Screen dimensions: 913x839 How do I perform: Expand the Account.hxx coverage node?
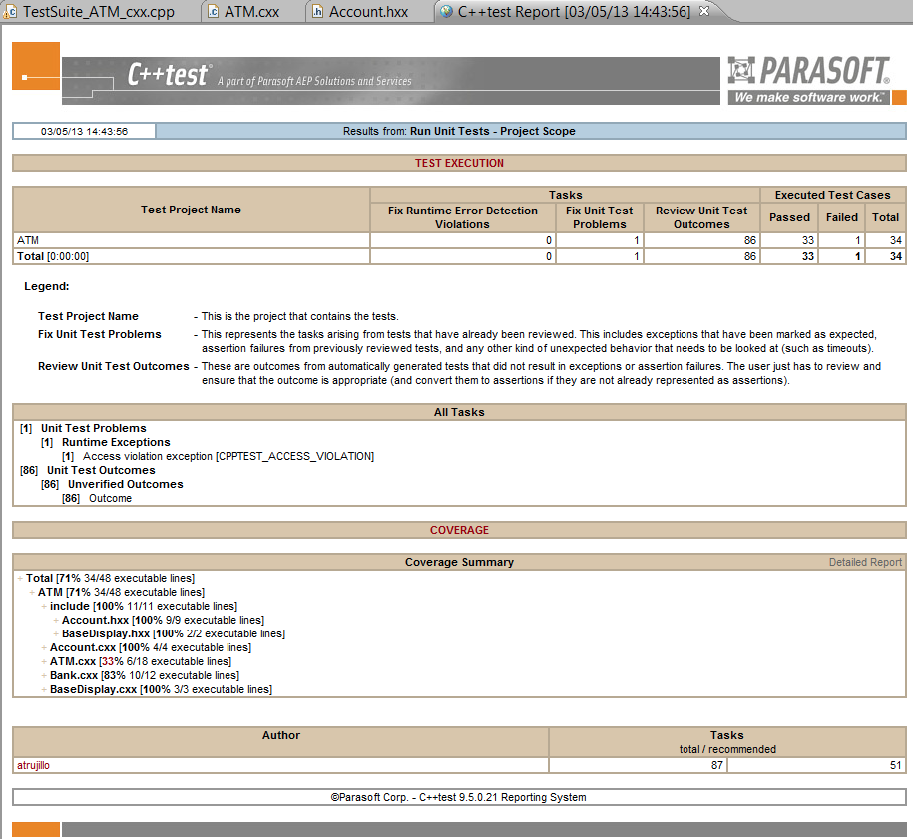pos(56,620)
